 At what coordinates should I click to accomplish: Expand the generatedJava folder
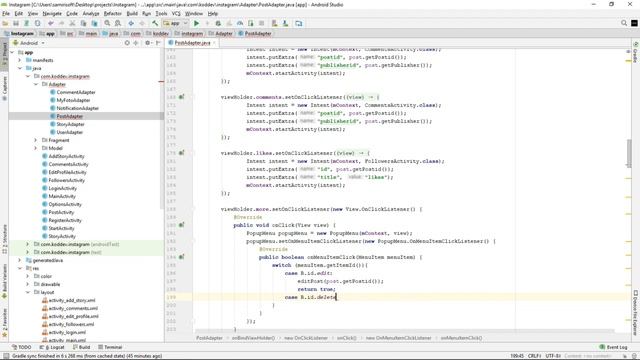pyautogui.click(x=20, y=260)
